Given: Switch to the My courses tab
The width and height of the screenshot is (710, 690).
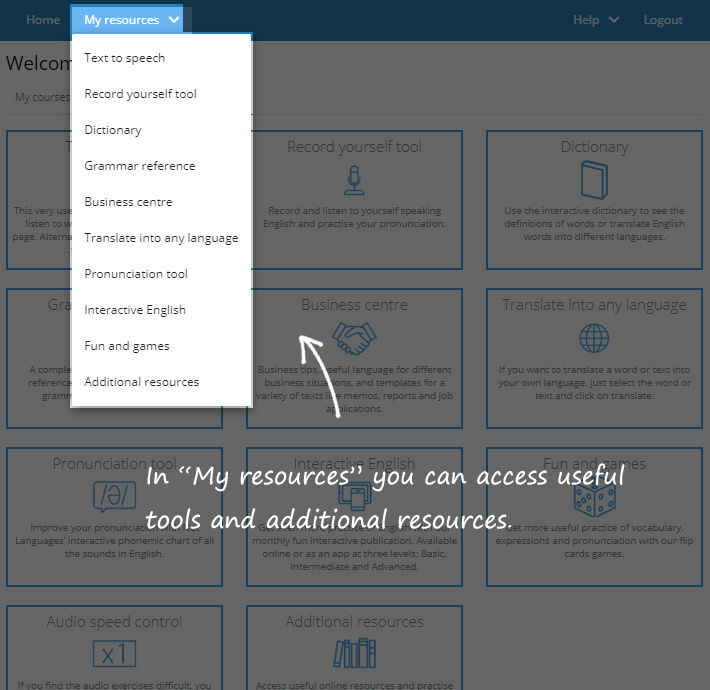Looking at the screenshot, I should [x=37, y=98].
